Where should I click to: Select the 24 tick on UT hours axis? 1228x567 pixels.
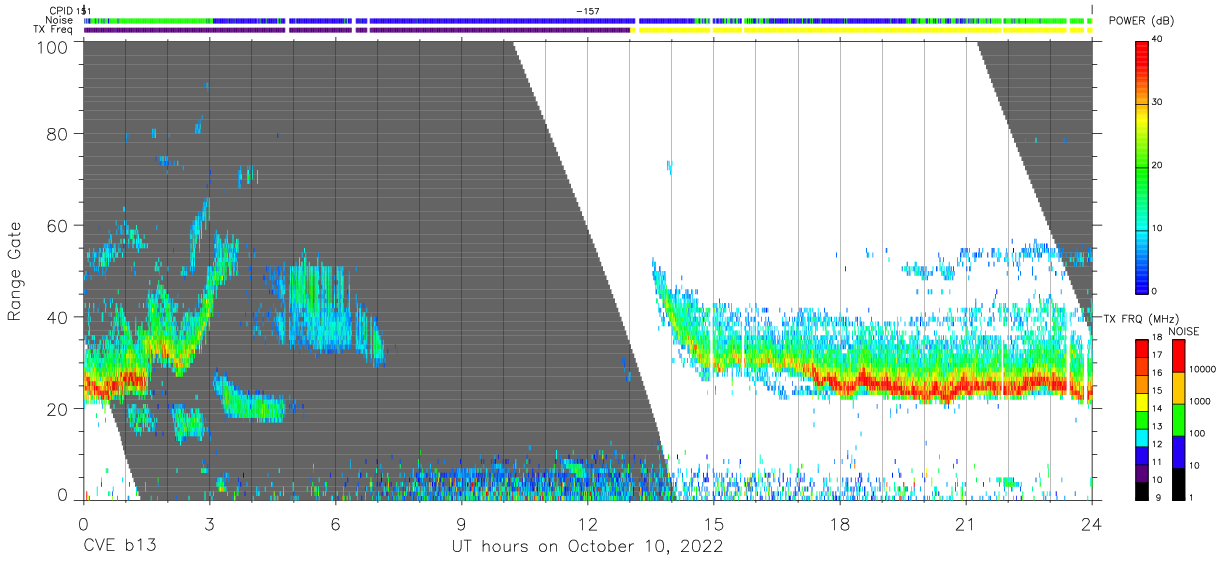[x=1092, y=523]
